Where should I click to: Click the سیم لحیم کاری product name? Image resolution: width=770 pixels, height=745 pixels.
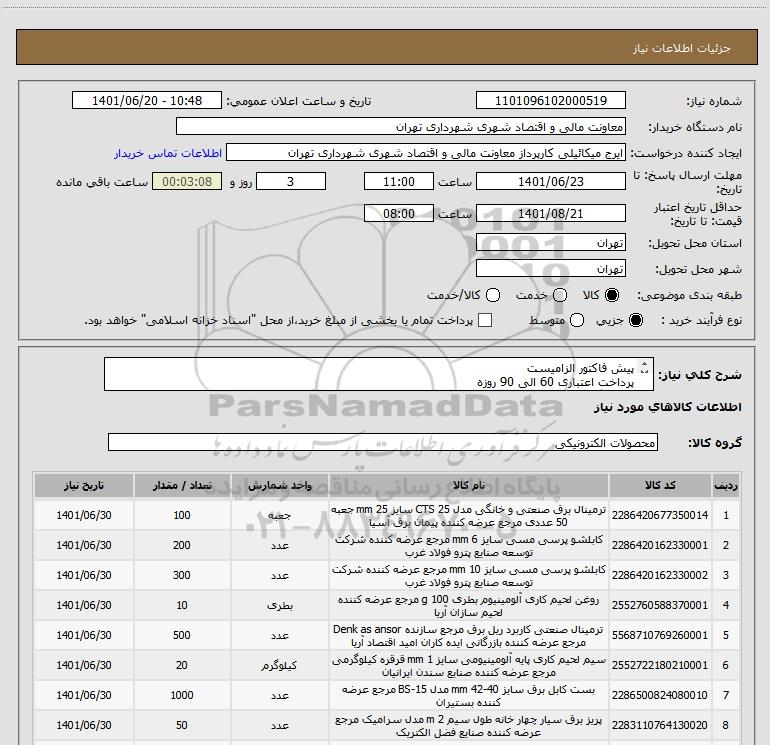pos(468,665)
